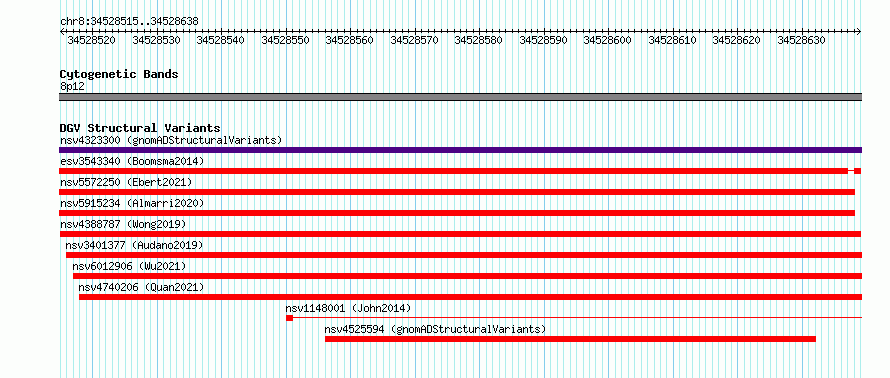Open the Cytogenetic Bands track title
890x378 pixels.
(119, 74)
